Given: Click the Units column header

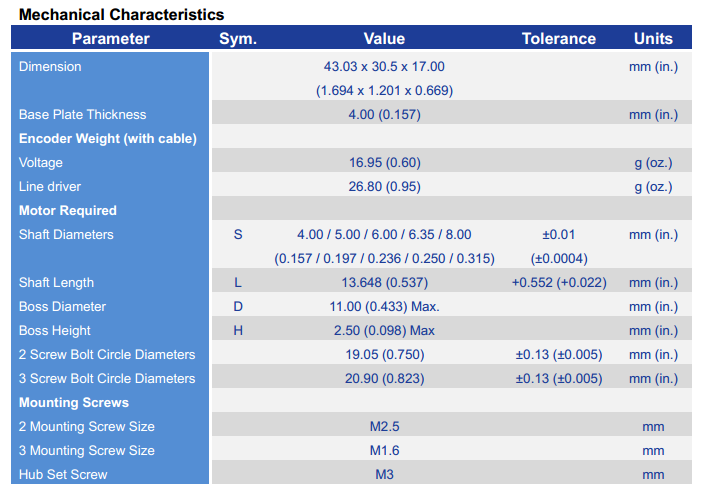Looking at the screenshot, I should tap(653, 39).
